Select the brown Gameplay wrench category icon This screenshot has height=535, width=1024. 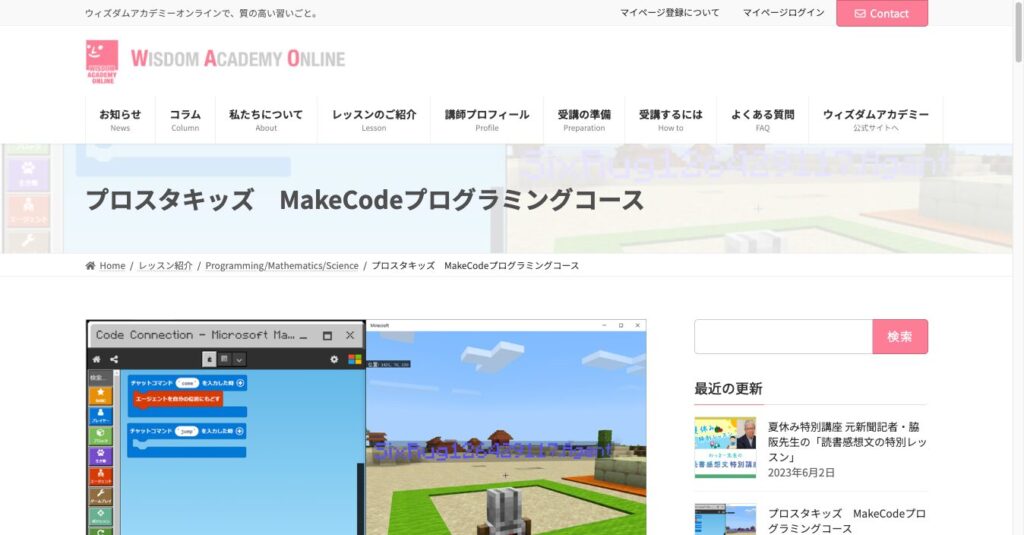[x=101, y=496]
